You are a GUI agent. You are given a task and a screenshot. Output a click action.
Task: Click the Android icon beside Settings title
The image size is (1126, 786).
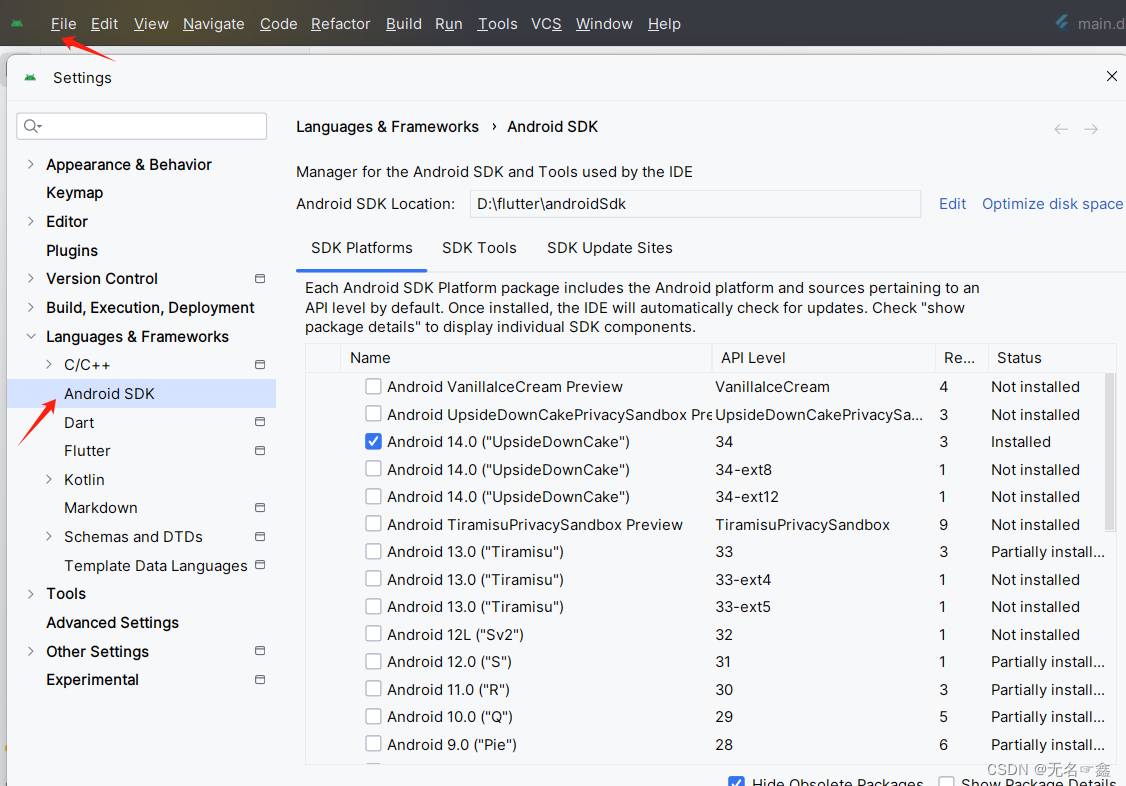coord(30,78)
